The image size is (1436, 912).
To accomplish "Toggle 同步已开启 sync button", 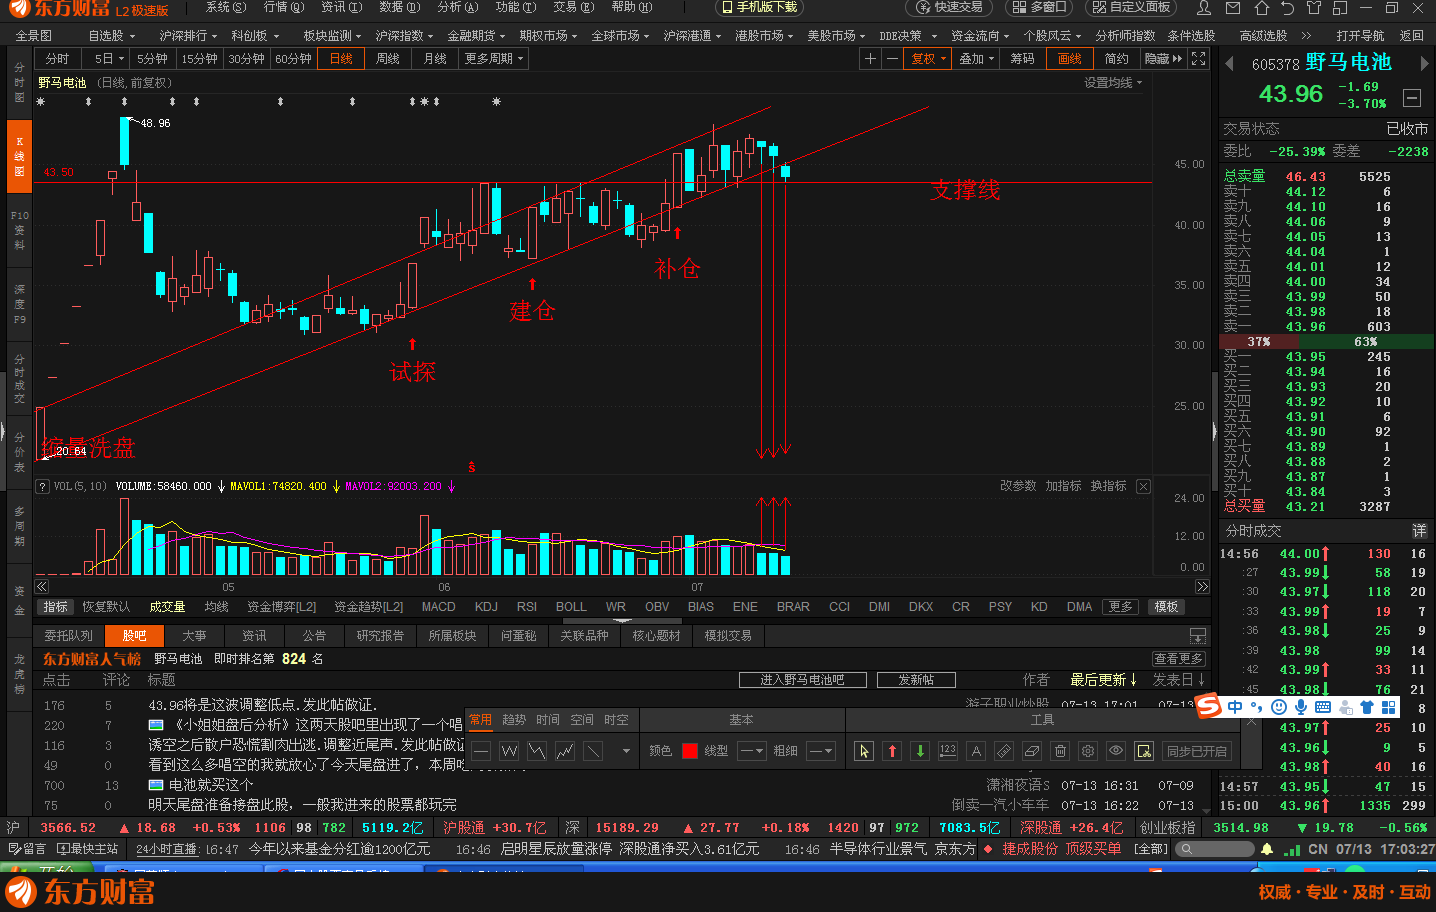I will [x=1196, y=751].
